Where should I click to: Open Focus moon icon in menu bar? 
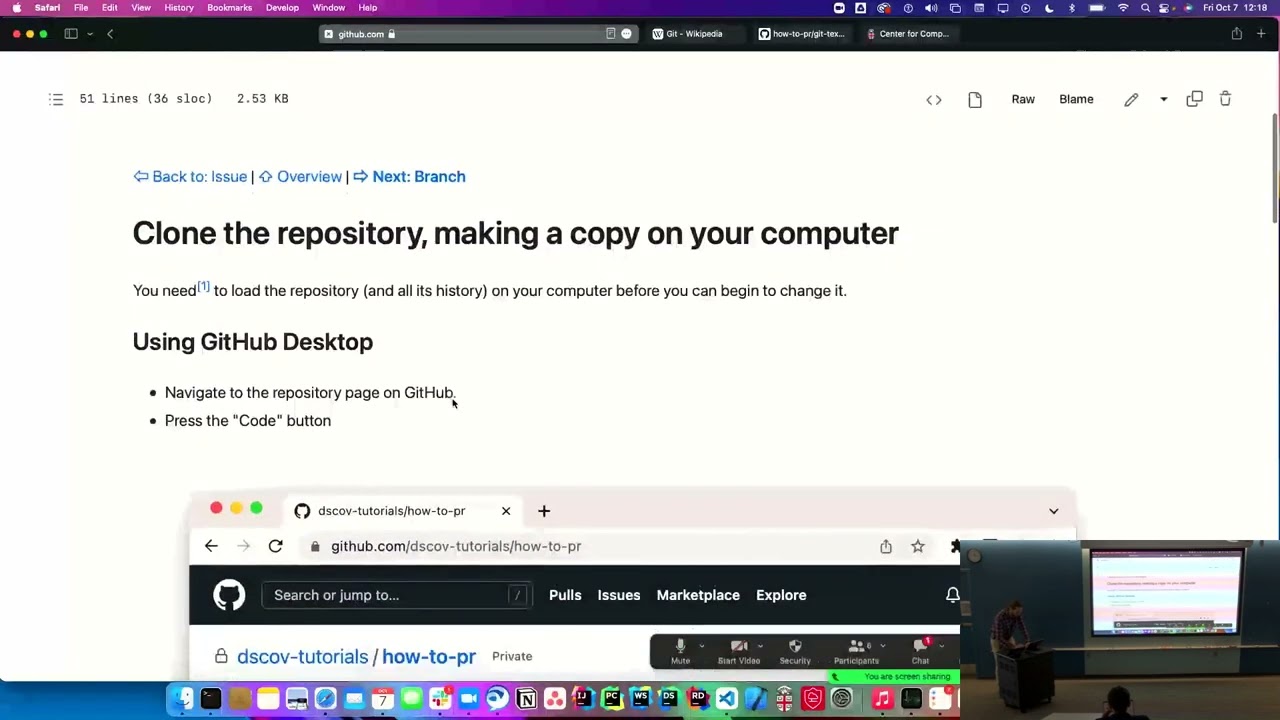point(1049,8)
